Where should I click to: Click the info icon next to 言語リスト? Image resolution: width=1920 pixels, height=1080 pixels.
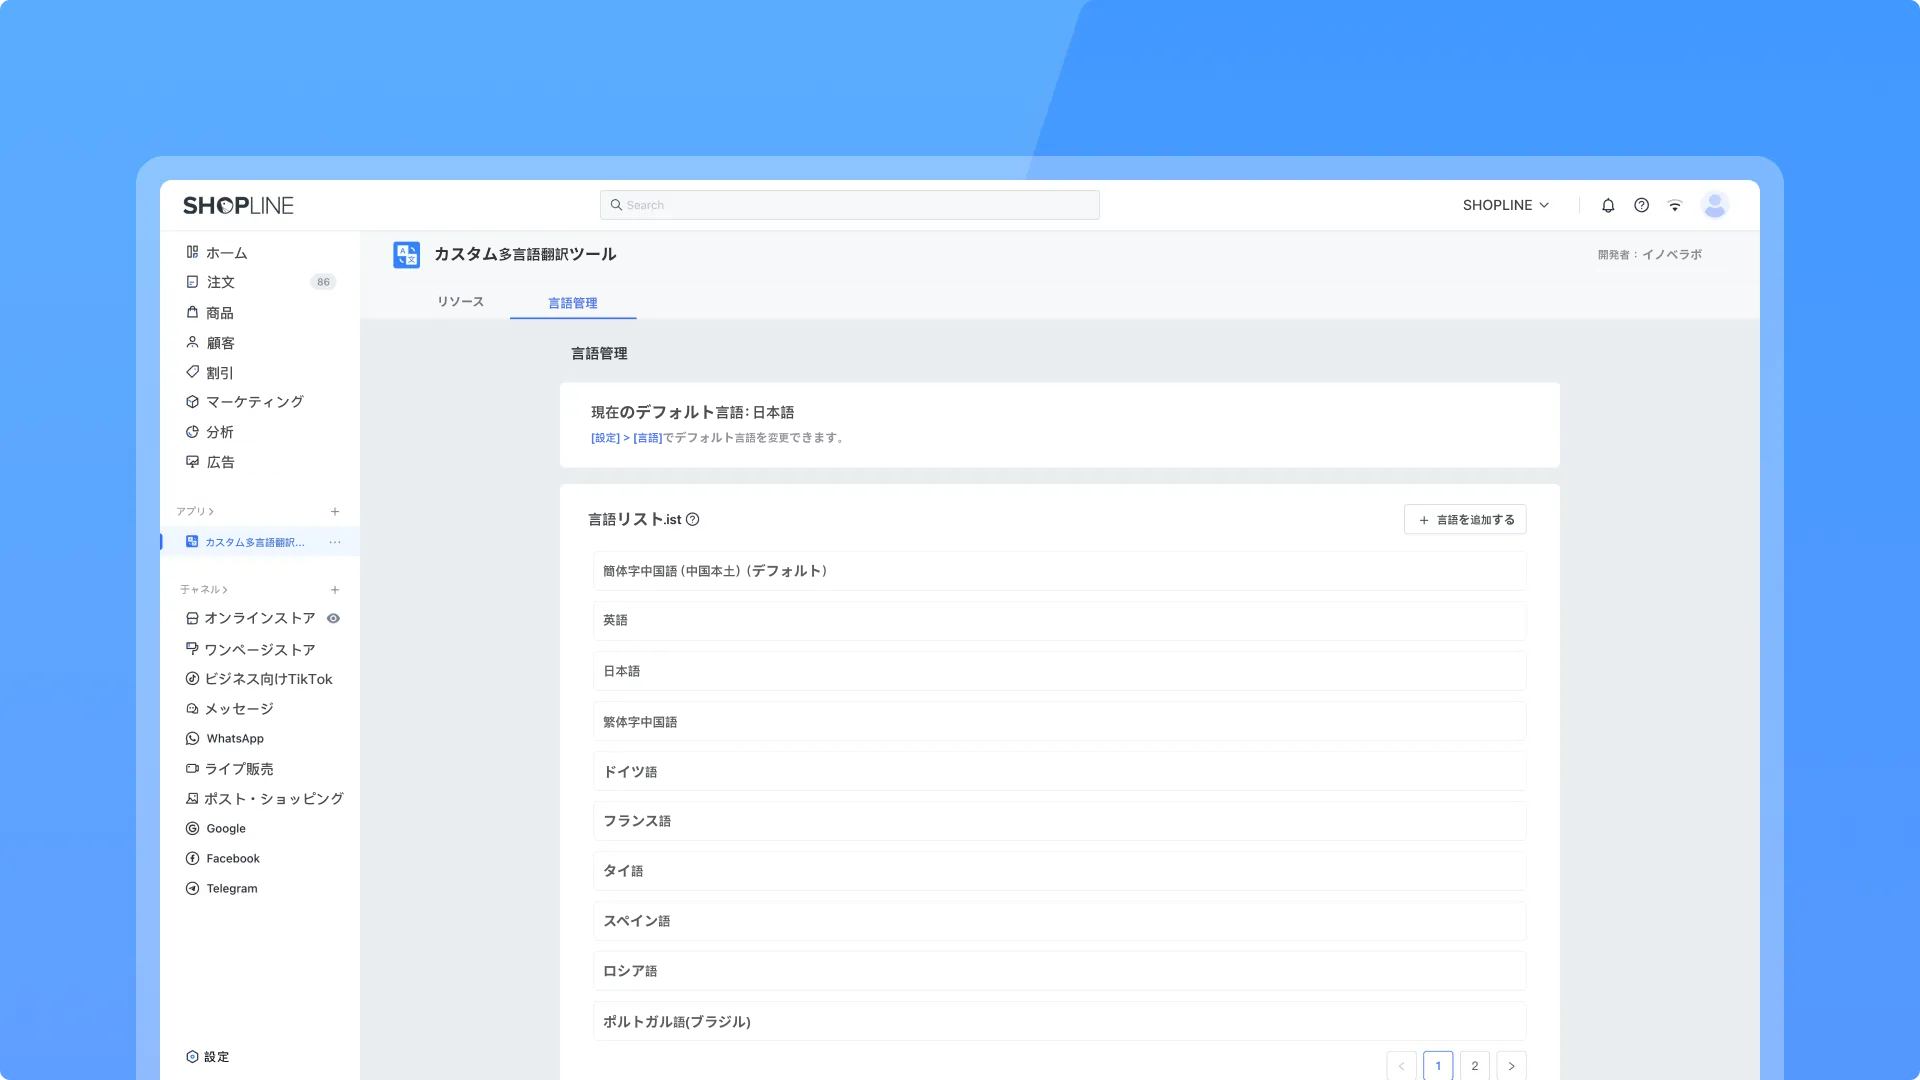pyautogui.click(x=692, y=519)
